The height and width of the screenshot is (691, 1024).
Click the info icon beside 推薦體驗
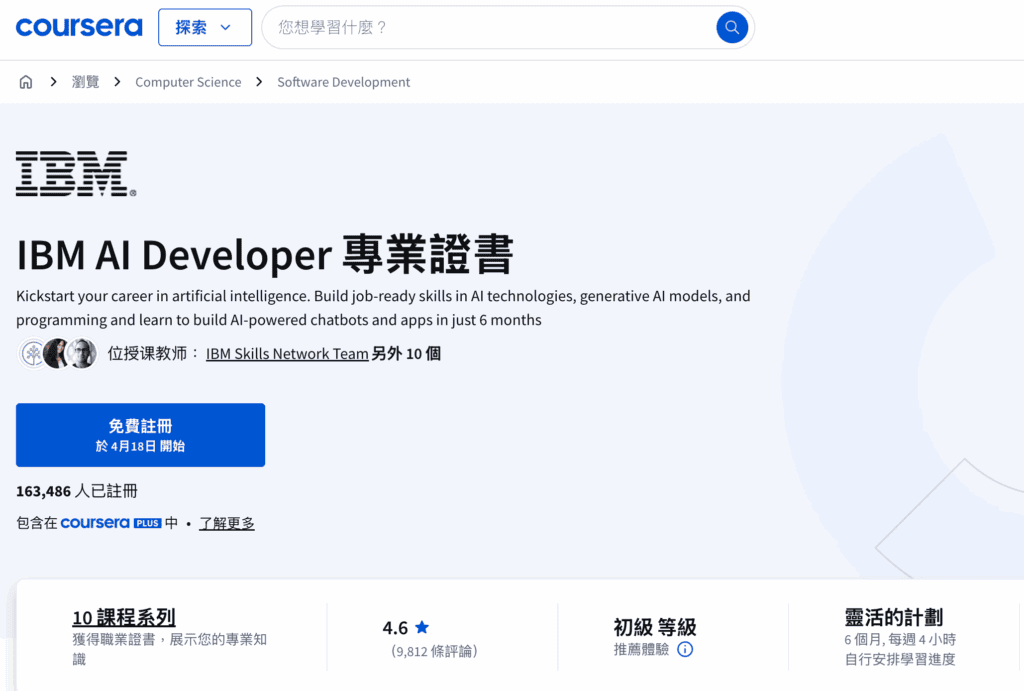point(685,649)
